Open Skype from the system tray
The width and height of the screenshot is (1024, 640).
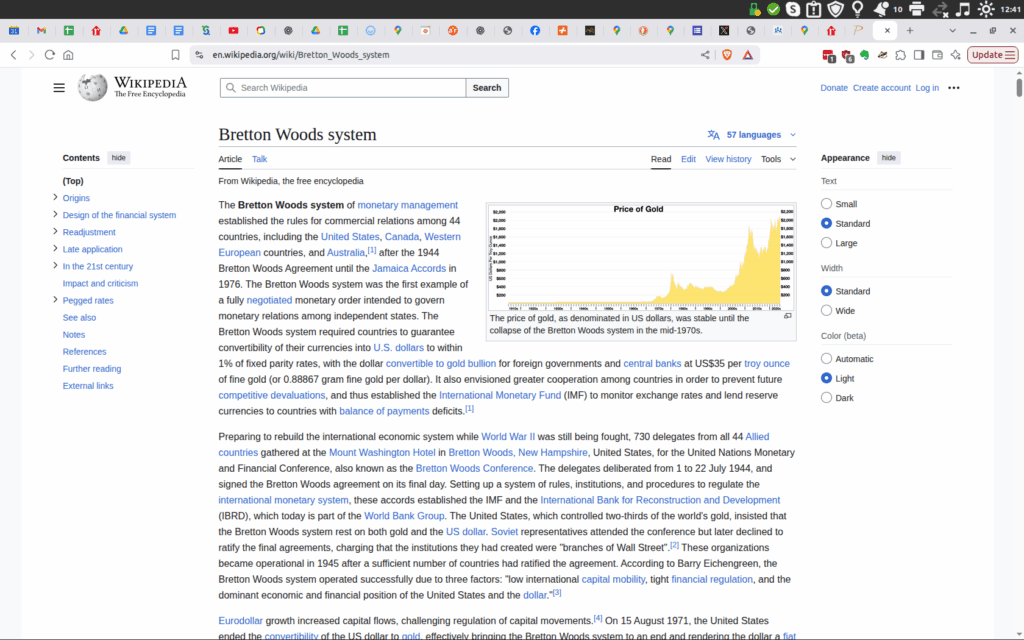click(x=793, y=9)
